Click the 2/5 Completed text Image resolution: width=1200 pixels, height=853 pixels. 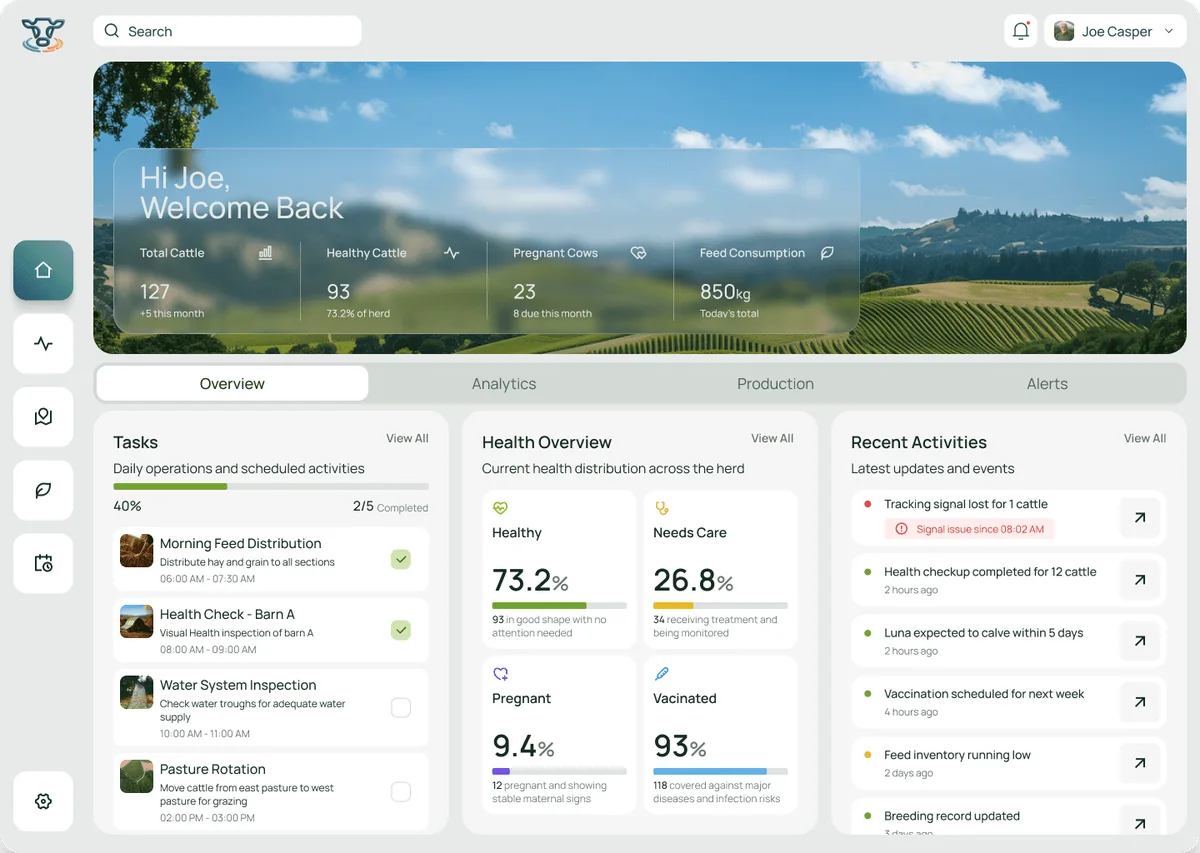click(x=391, y=507)
